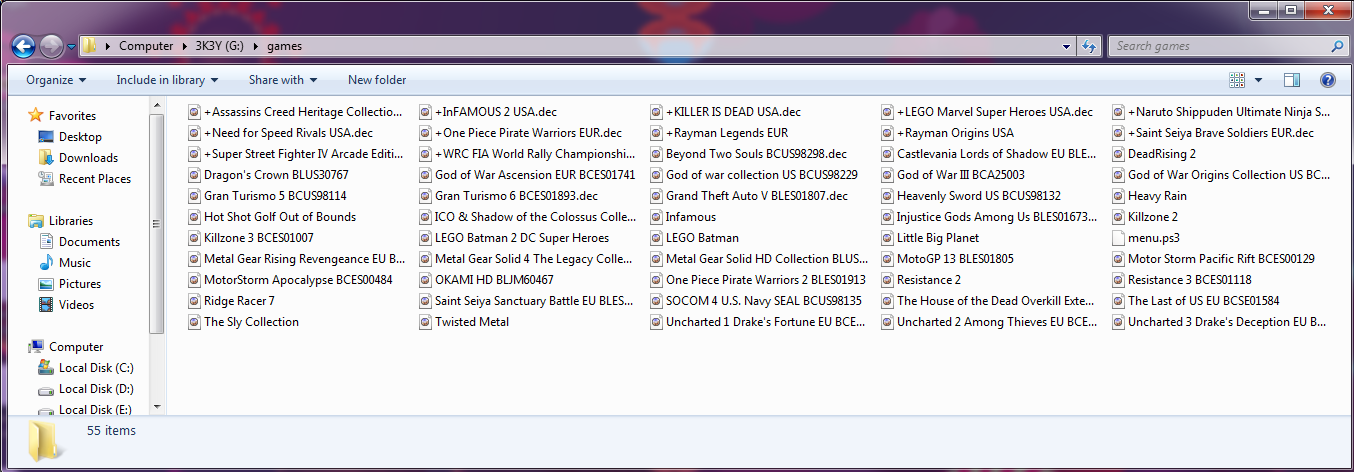This screenshot has width=1354, height=472.
Task: Toggle the preview pane icon
Action: (x=1292, y=80)
